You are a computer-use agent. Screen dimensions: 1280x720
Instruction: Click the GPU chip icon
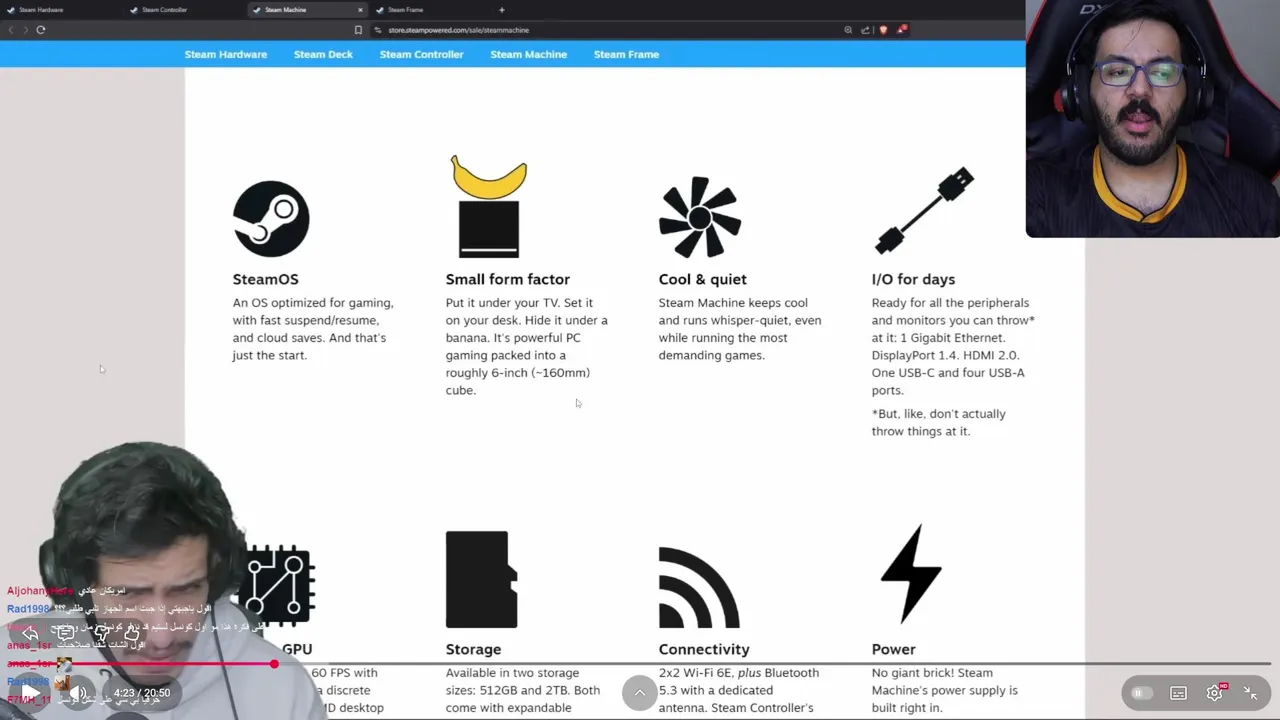277,585
